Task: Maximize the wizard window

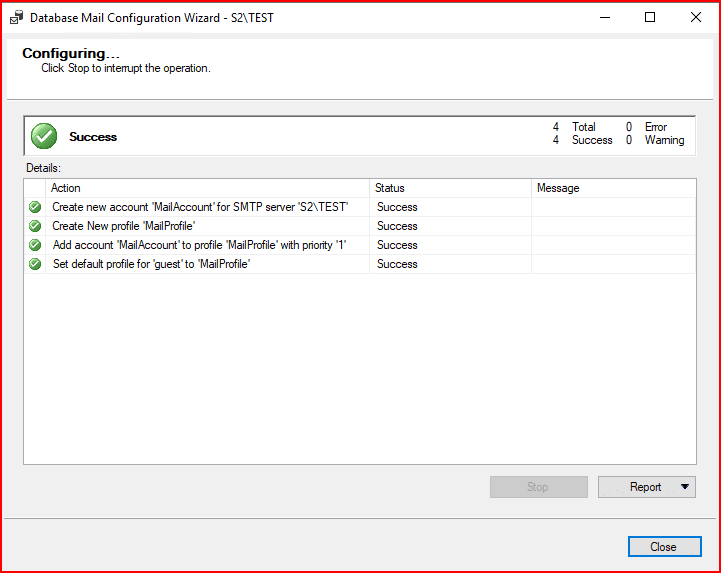Action: 650,17
